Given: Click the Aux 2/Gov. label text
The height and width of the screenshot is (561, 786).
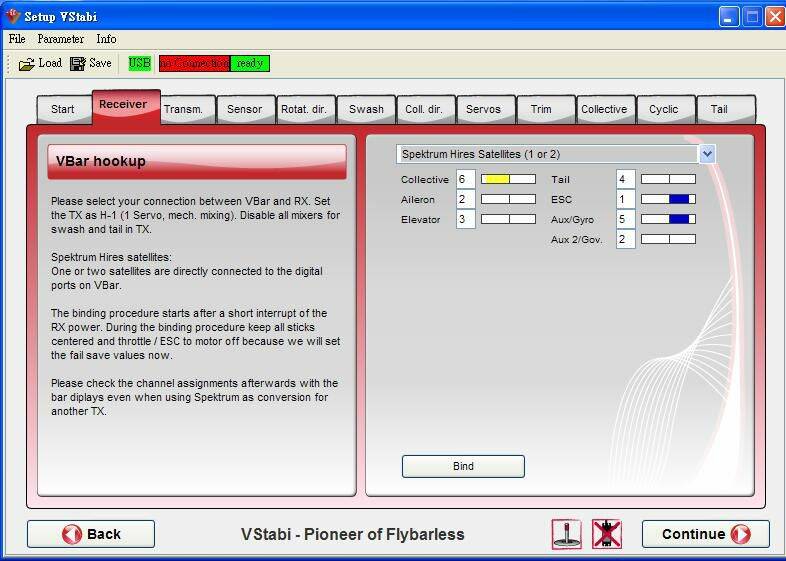Looking at the screenshot, I should click(x=576, y=240).
